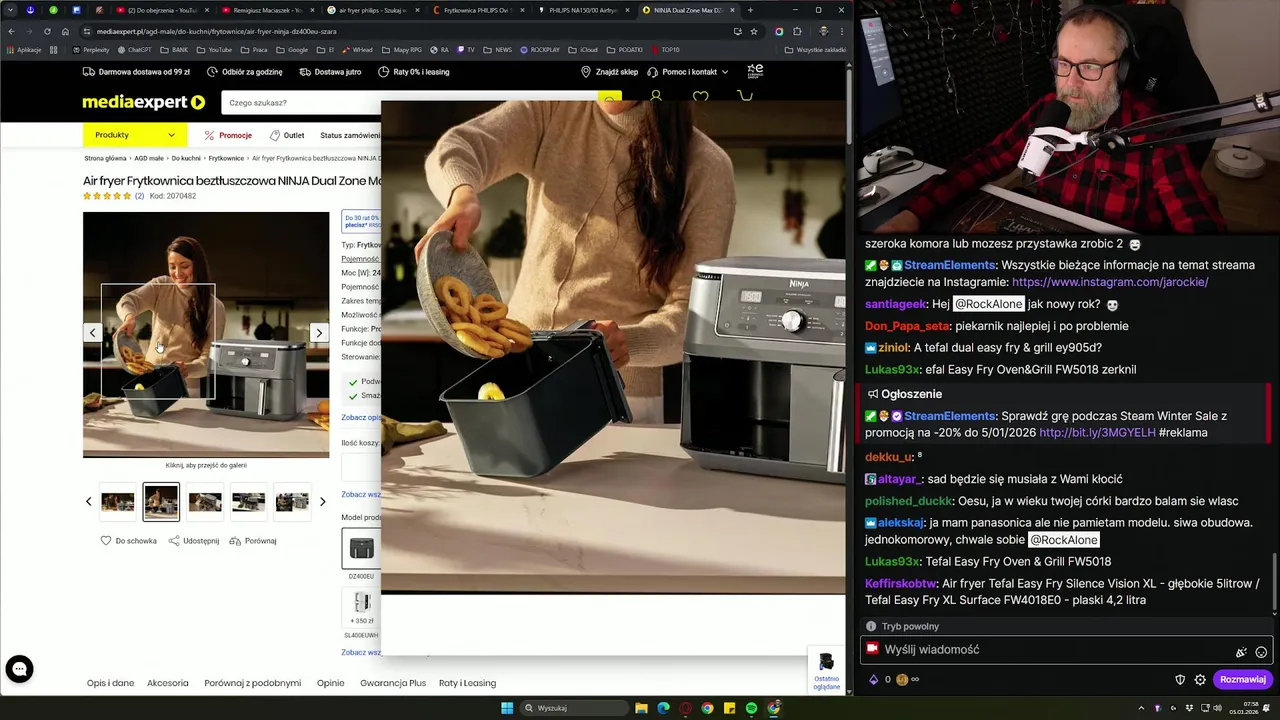
Task: Click Frytkownice breadcrumb link
Action: pos(226,158)
